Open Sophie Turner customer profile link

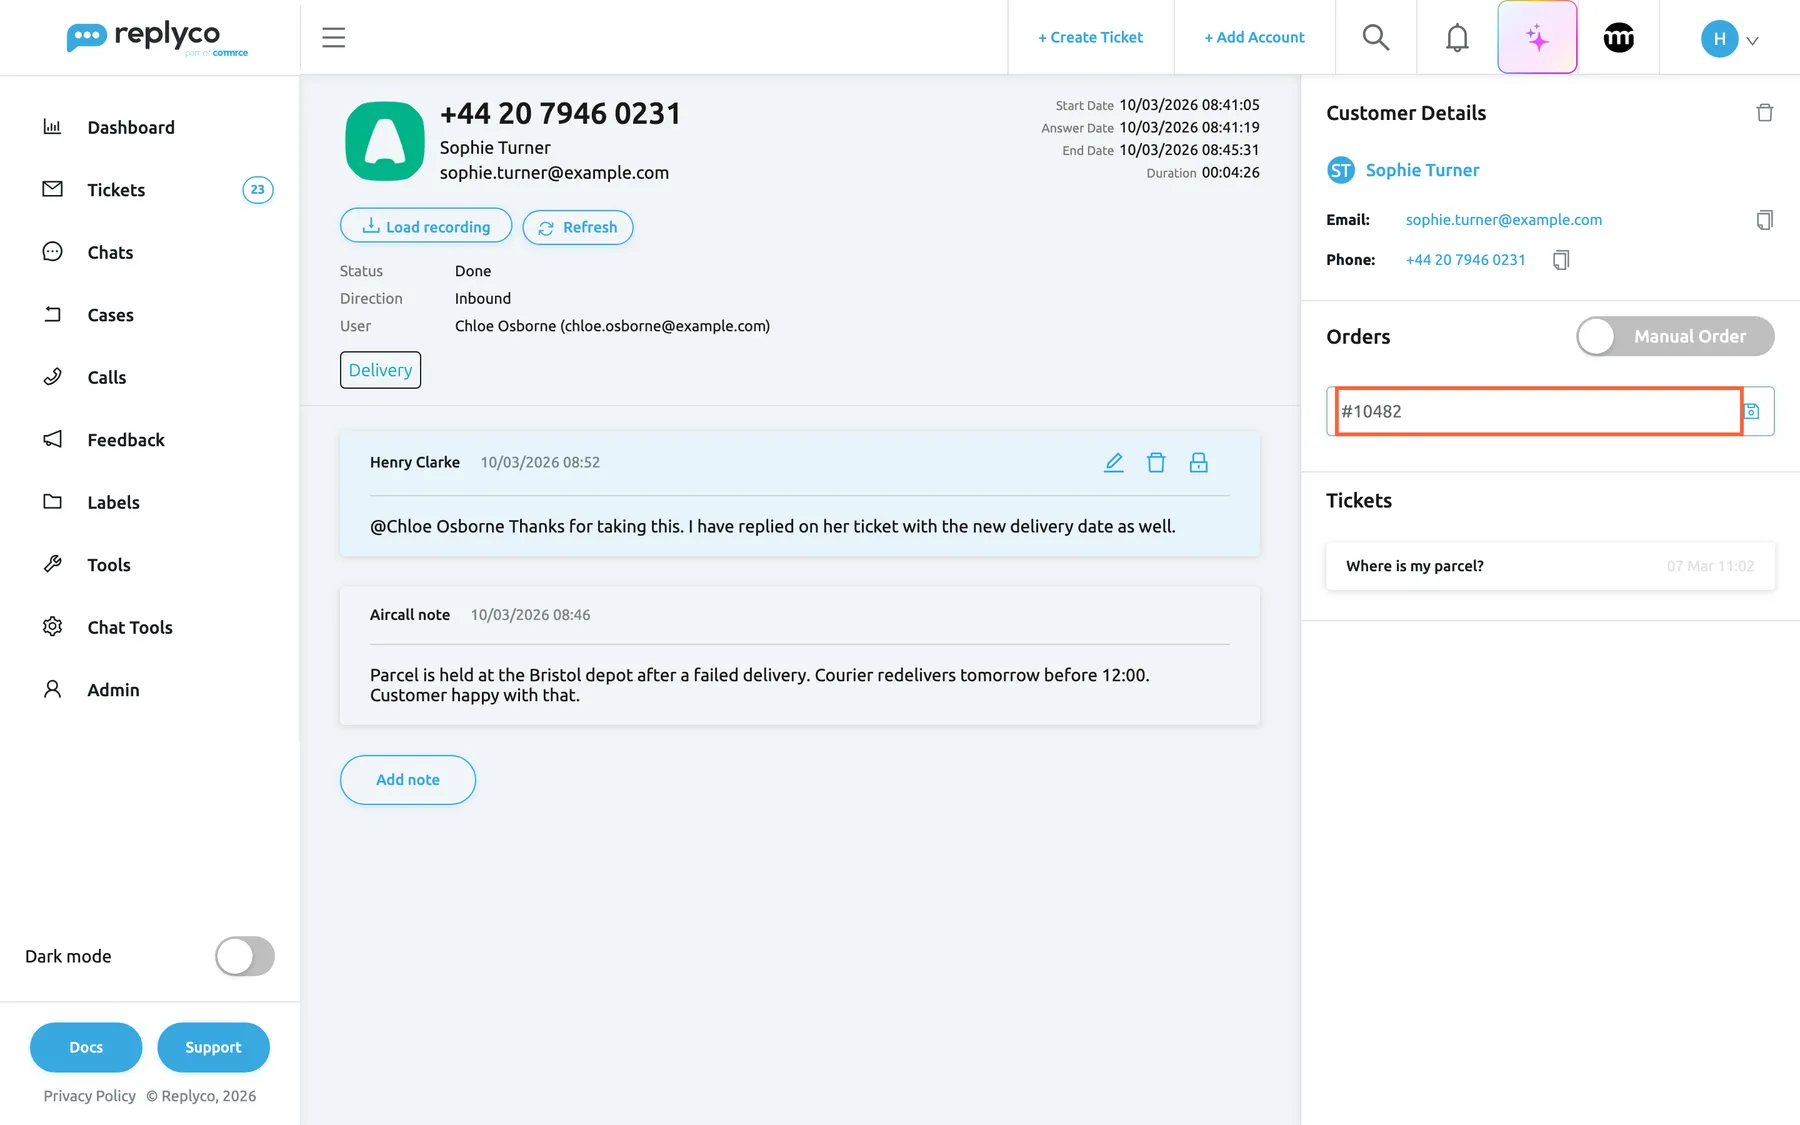coord(1422,170)
